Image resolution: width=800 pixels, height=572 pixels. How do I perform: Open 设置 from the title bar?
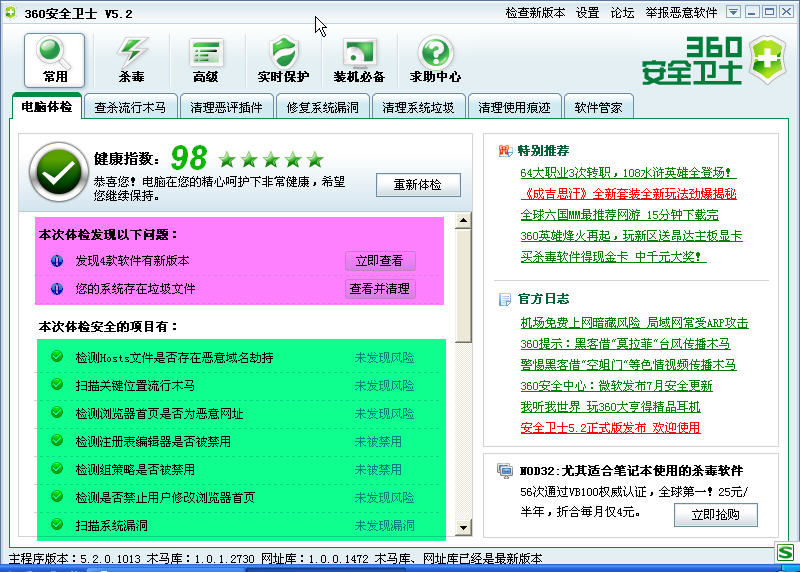[x=587, y=13]
